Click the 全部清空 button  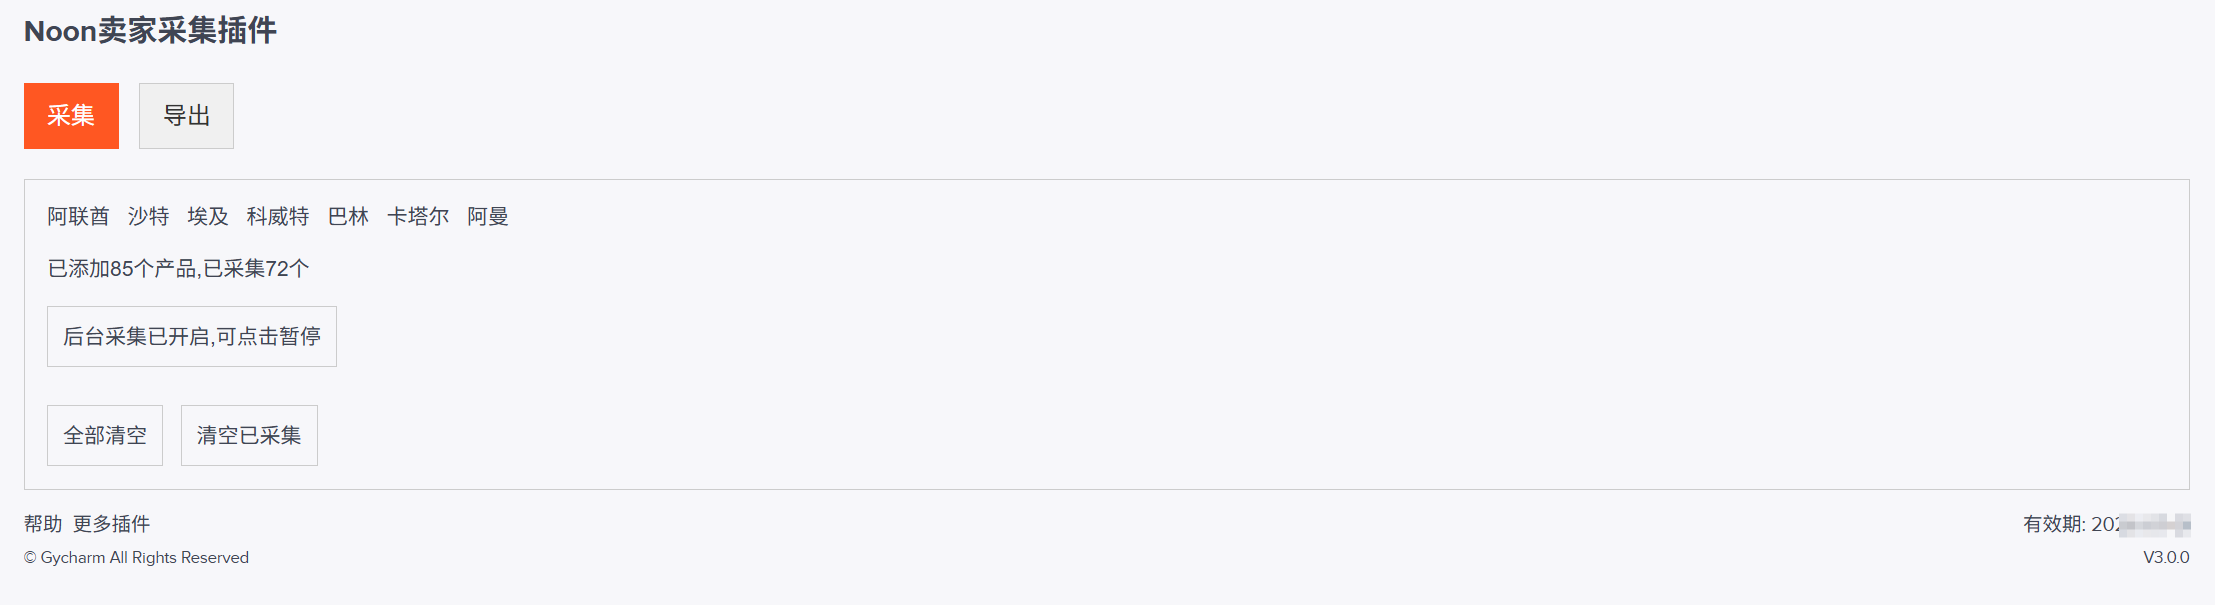click(x=105, y=435)
